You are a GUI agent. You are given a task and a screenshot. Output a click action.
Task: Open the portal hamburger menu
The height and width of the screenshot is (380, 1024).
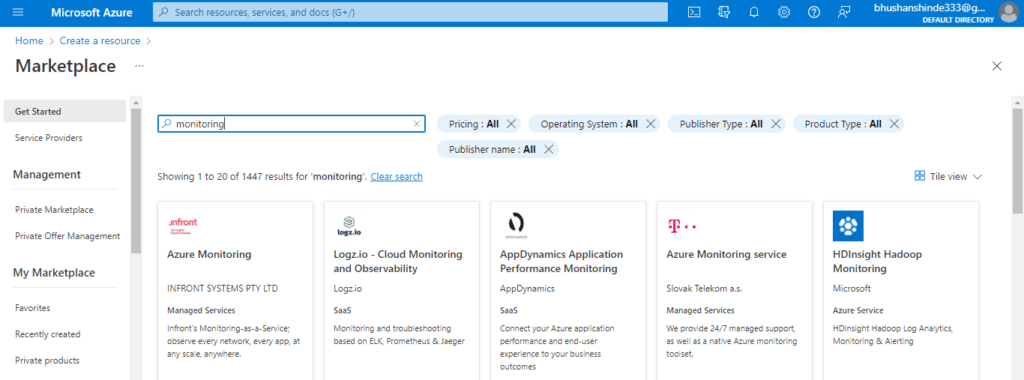coord(18,12)
